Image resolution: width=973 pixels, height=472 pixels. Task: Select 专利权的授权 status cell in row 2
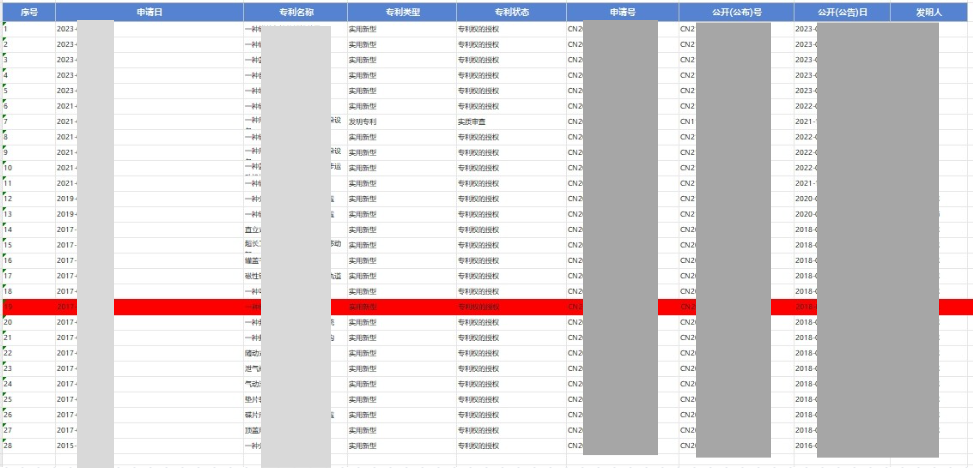[x=511, y=45]
